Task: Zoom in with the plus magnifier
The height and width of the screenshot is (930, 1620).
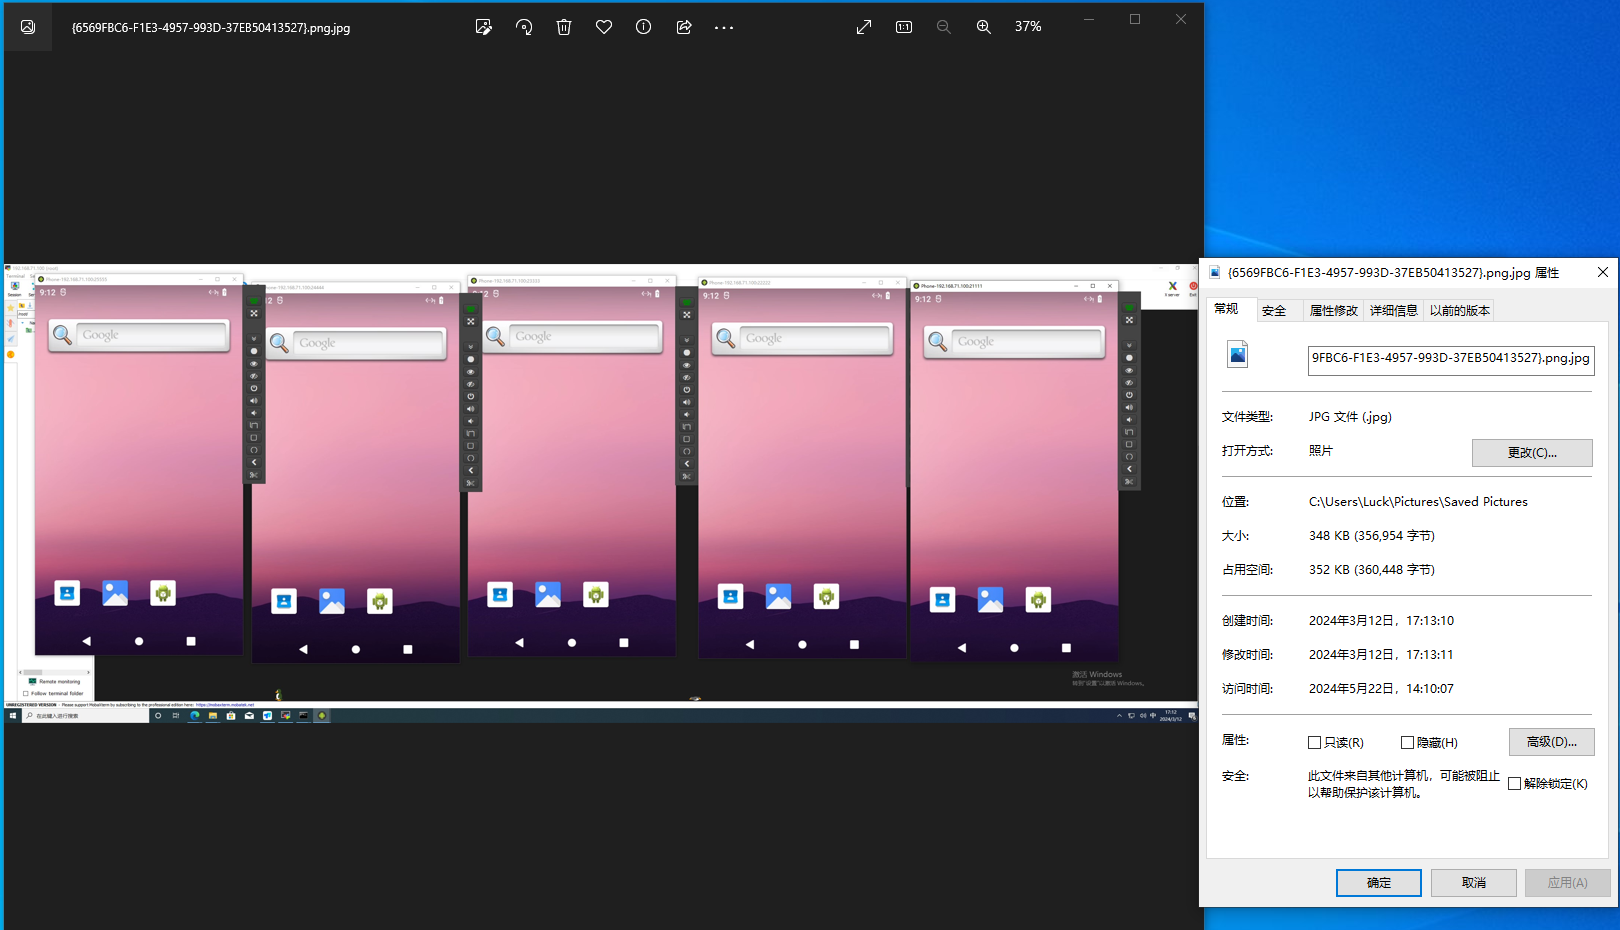Action: 984,27
